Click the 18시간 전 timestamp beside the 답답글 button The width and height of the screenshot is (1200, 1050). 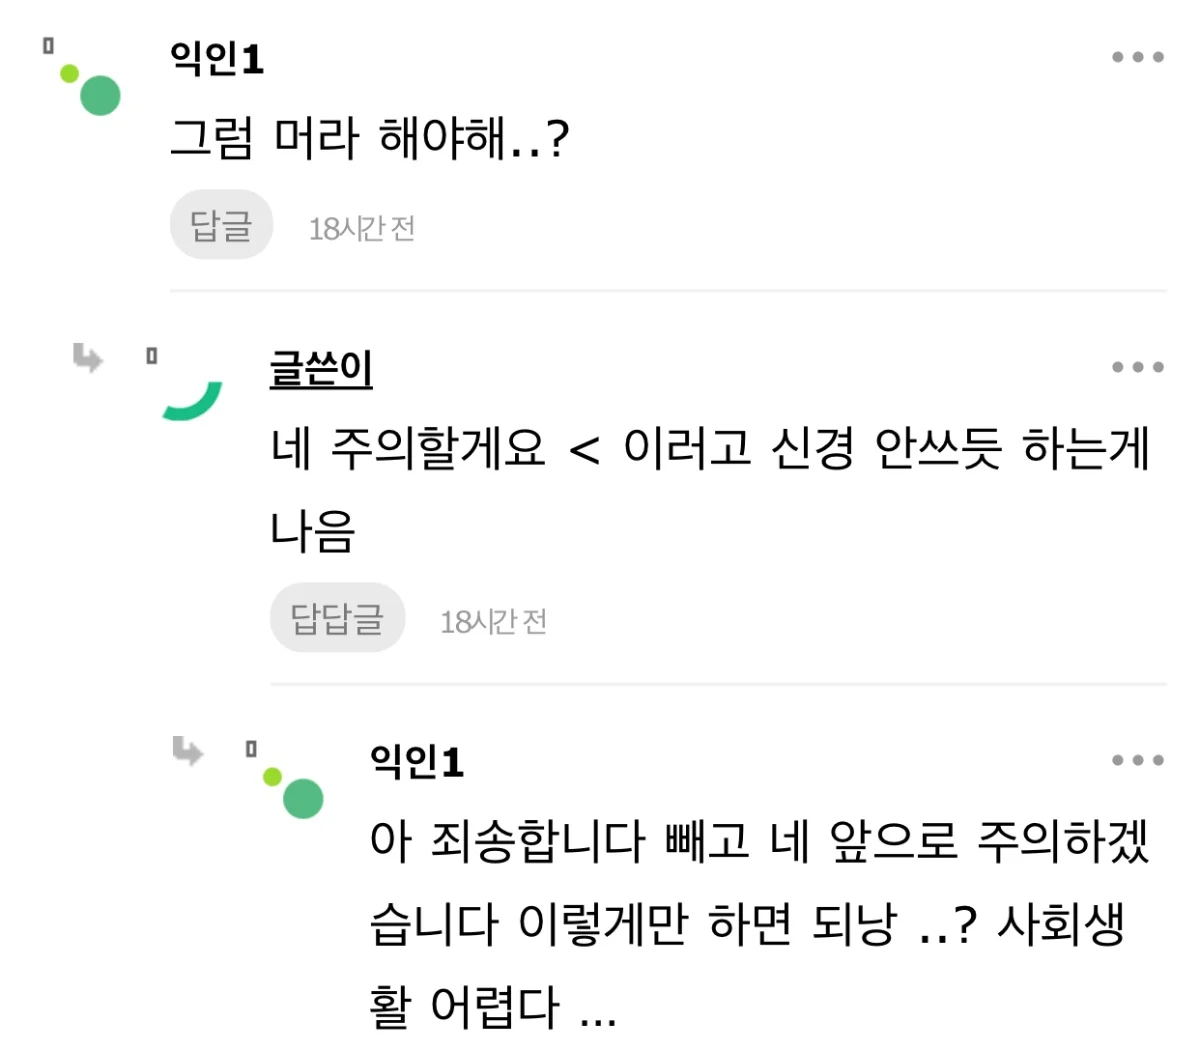point(494,622)
